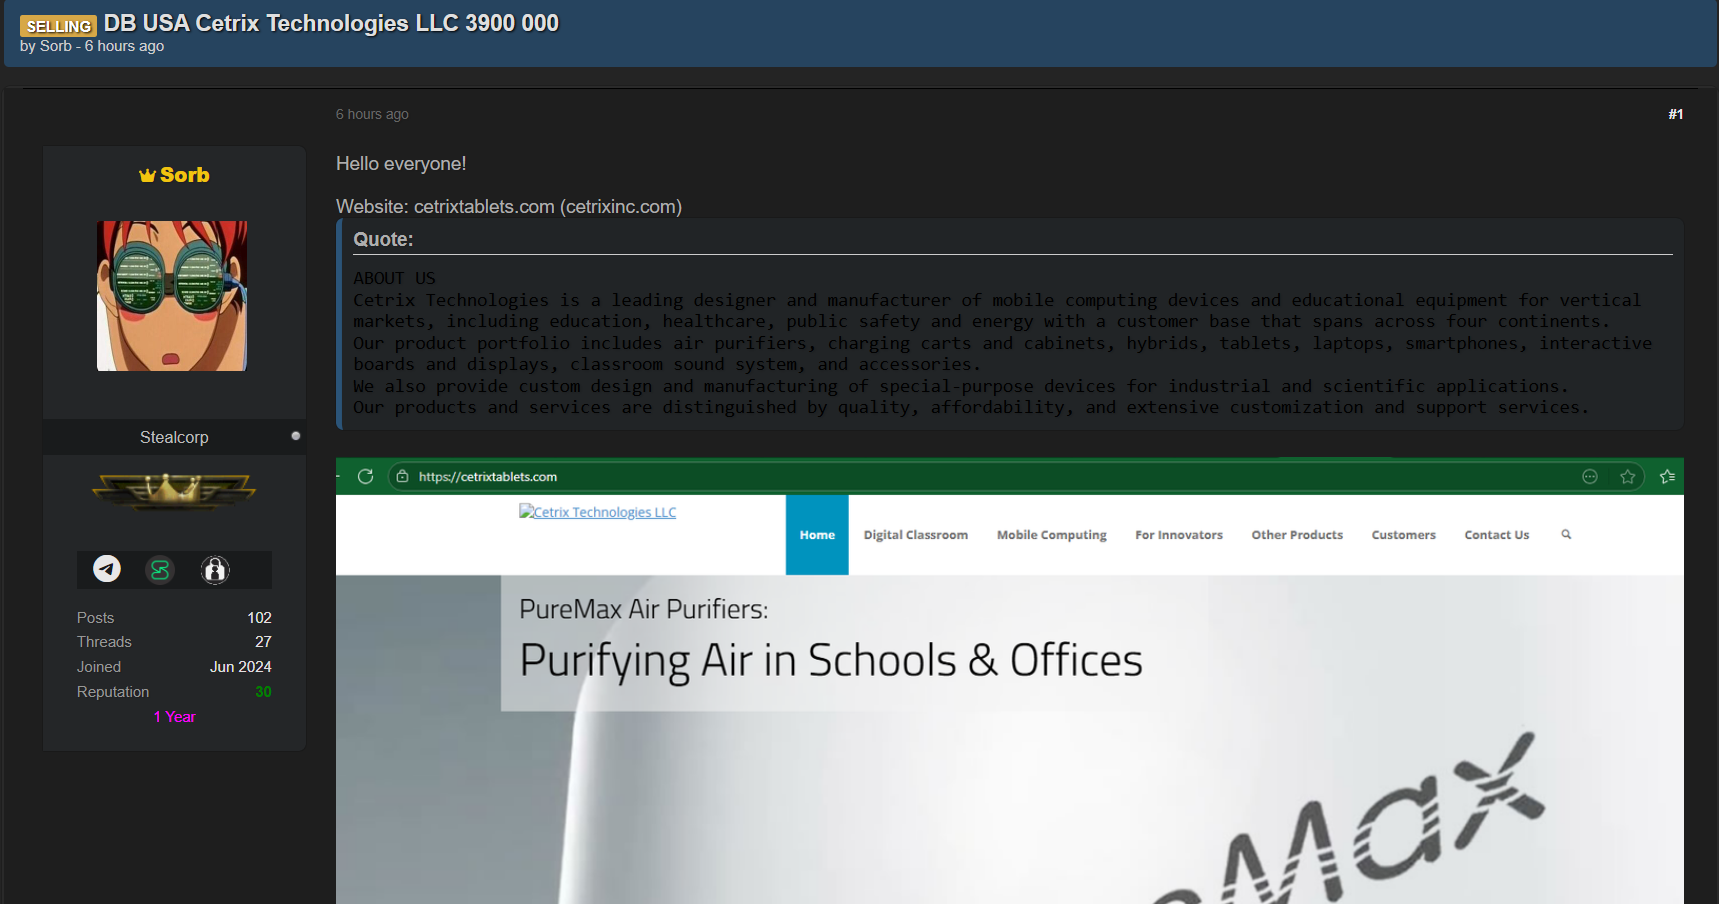This screenshot has width=1719, height=904.
Task: Click the bookmark star in address bar
Action: 1628,477
